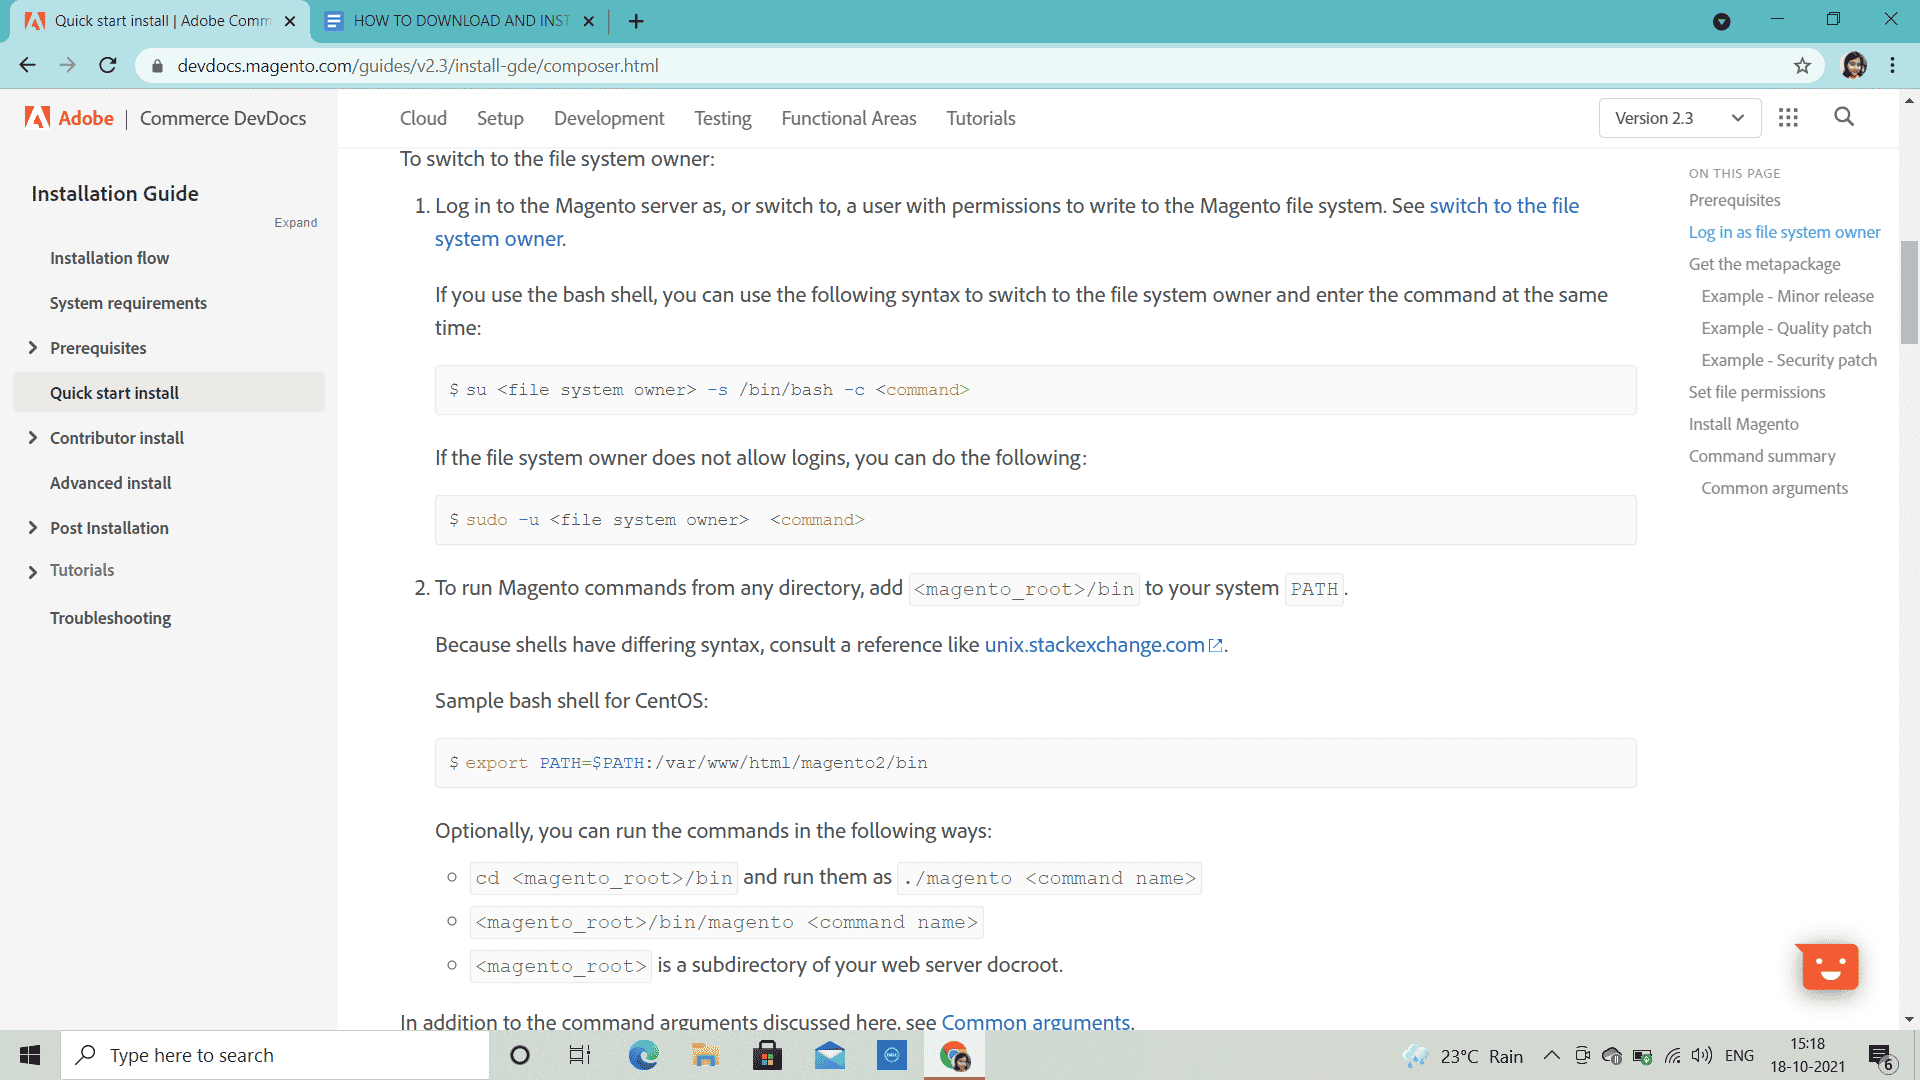Image resolution: width=1920 pixels, height=1080 pixels.
Task: Click the Chrome icon in the taskbar
Action: point(954,1055)
